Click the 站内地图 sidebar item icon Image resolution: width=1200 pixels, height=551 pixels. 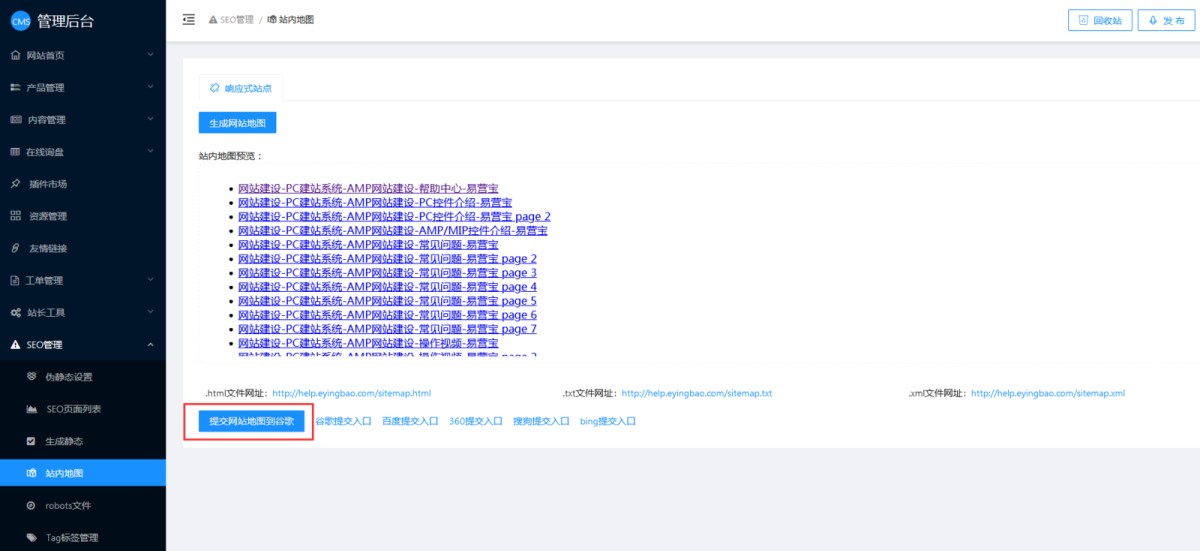pyautogui.click(x=31, y=473)
